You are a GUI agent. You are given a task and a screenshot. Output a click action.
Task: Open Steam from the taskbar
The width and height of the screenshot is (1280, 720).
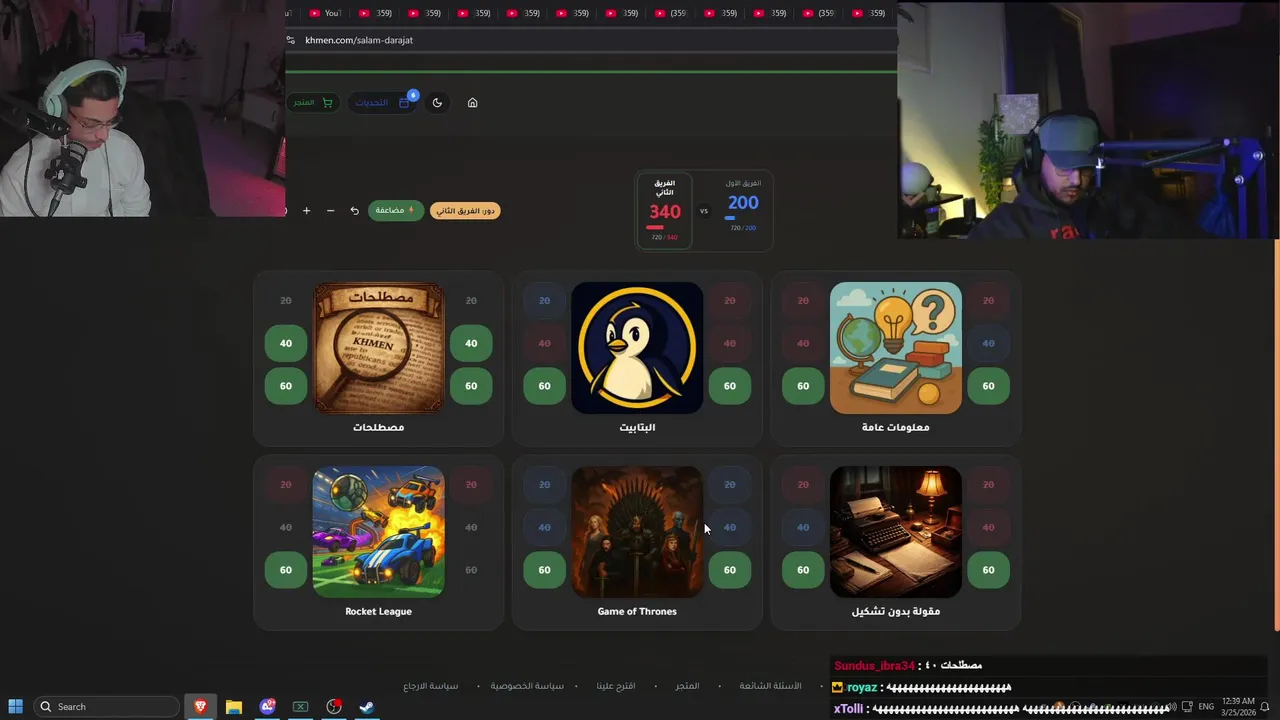point(367,706)
